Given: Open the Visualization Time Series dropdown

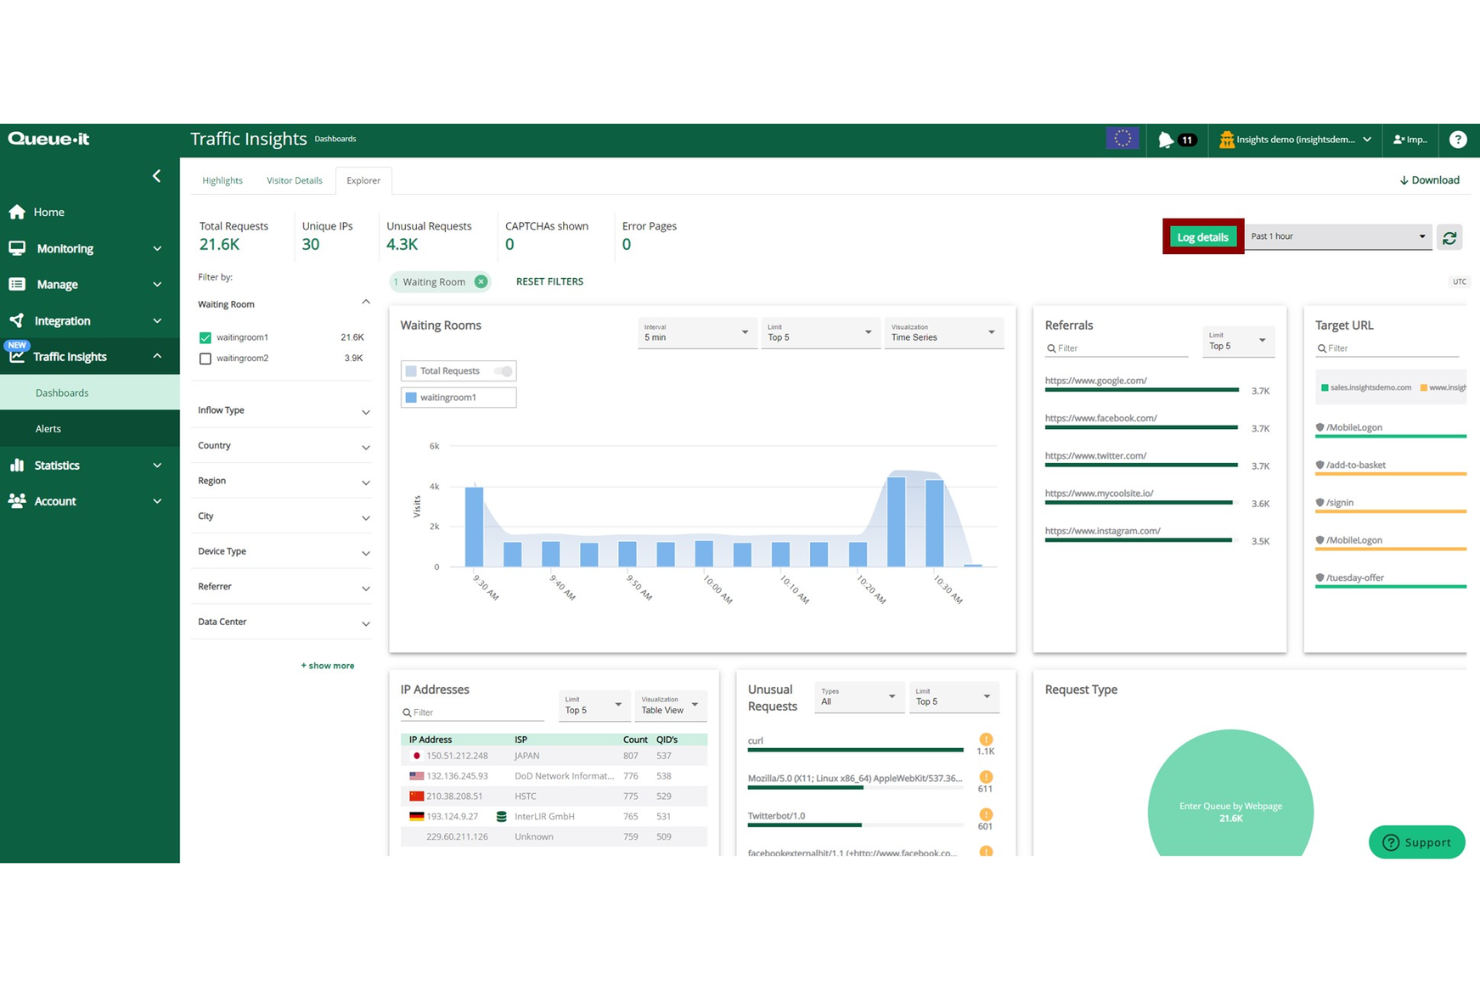Looking at the screenshot, I should [942, 333].
